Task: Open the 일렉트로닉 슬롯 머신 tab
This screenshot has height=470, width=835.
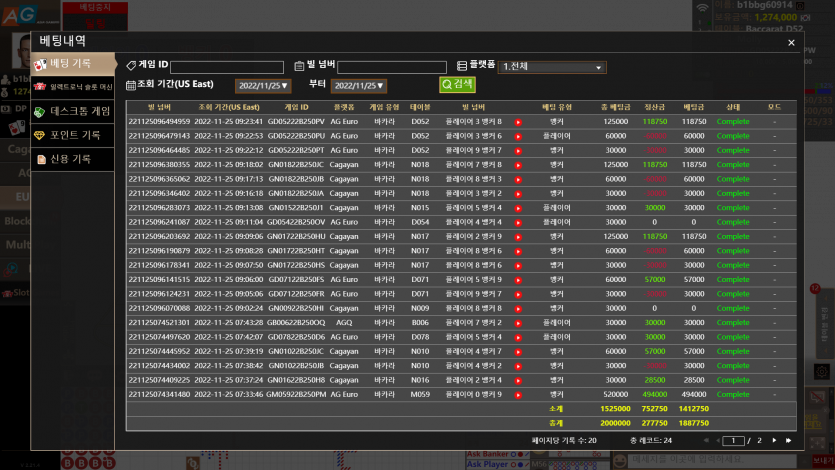Action: [73, 87]
